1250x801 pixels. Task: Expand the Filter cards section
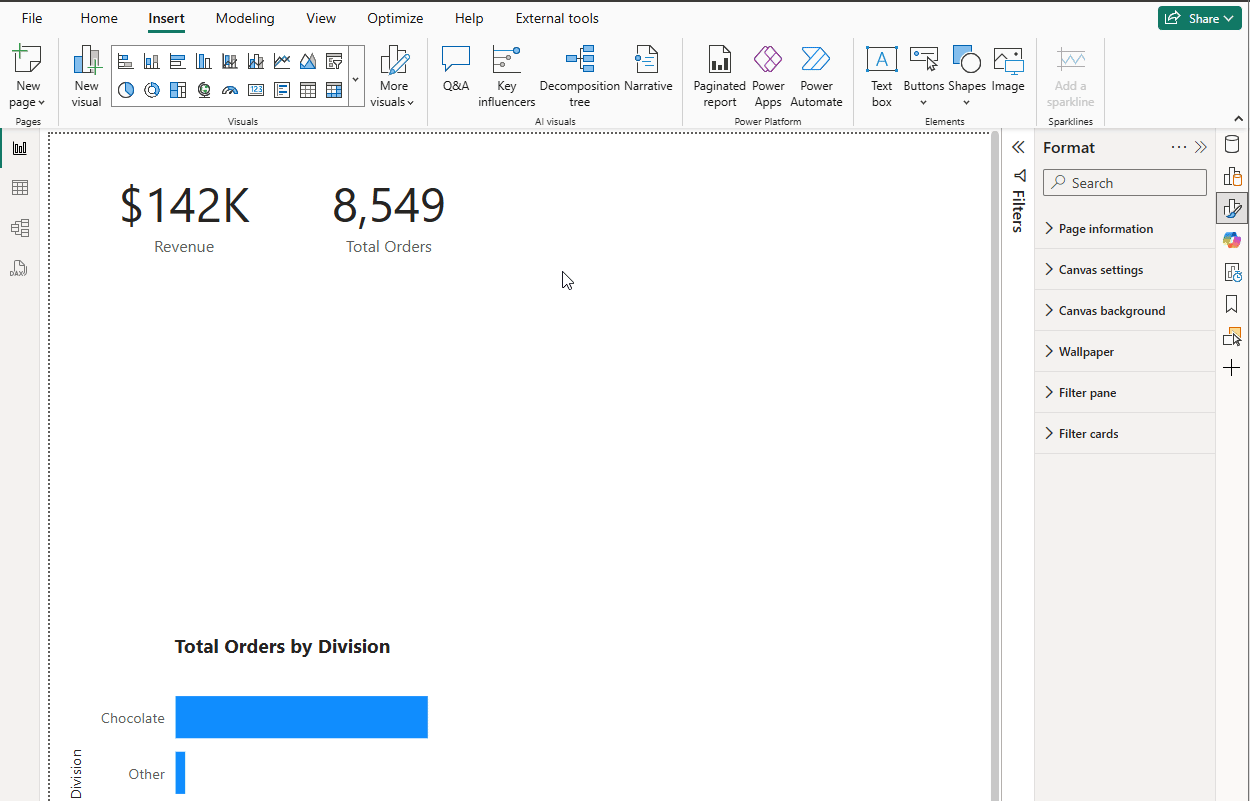click(1125, 434)
